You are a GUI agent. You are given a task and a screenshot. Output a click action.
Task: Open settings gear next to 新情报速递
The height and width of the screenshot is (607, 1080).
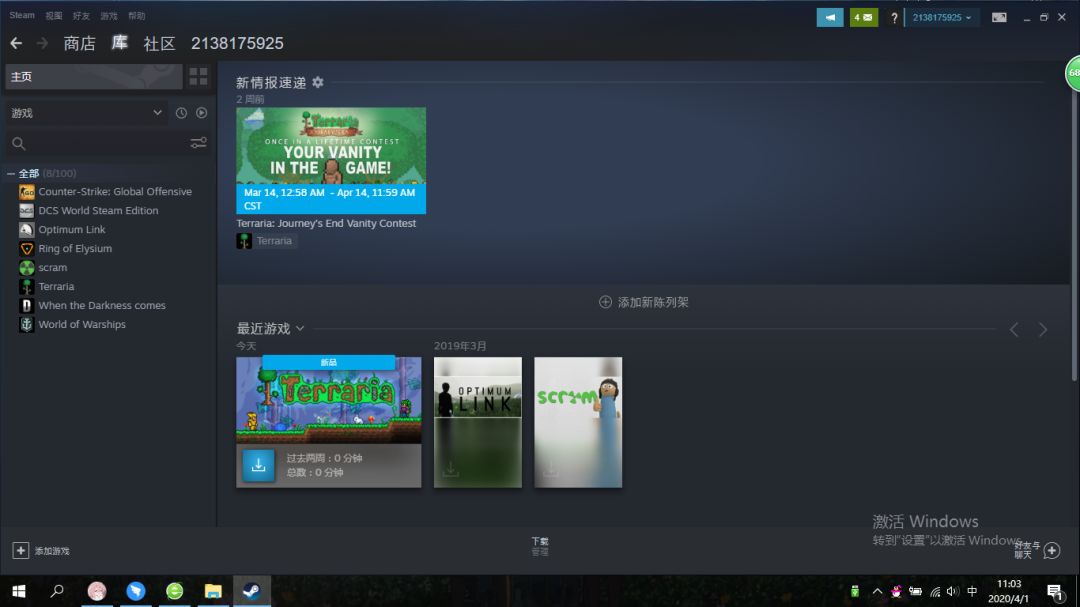[x=318, y=82]
